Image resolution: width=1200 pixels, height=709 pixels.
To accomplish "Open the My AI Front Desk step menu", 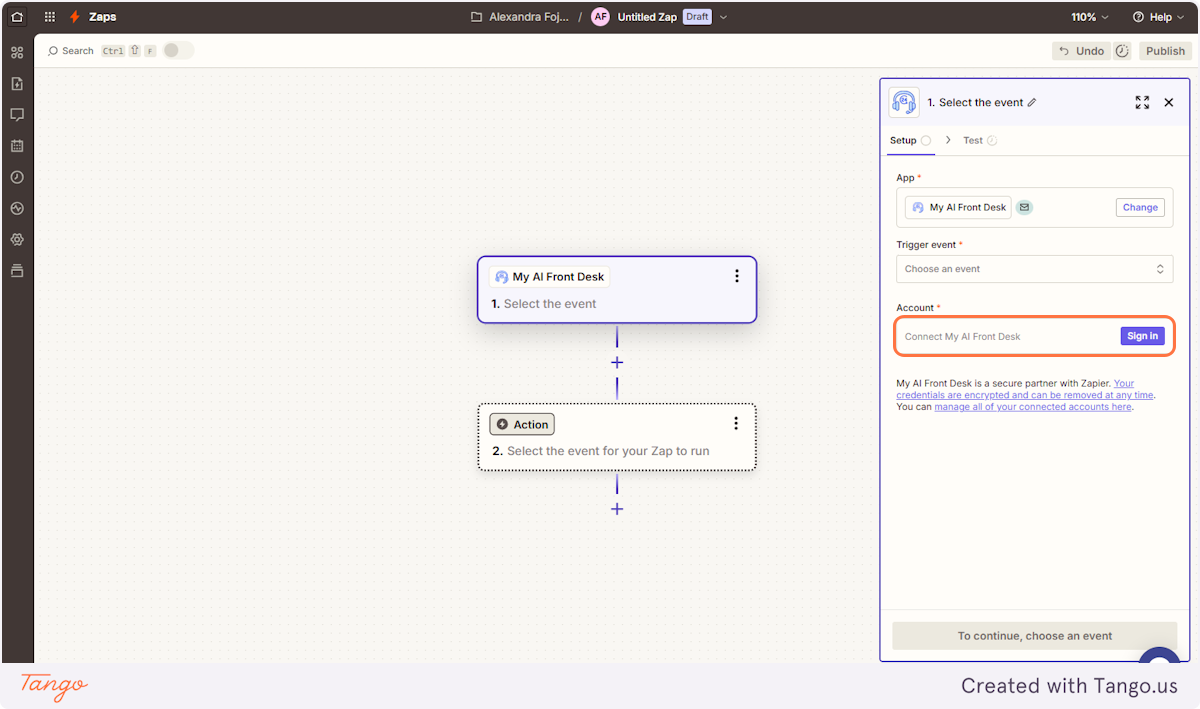I will (737, 277).
